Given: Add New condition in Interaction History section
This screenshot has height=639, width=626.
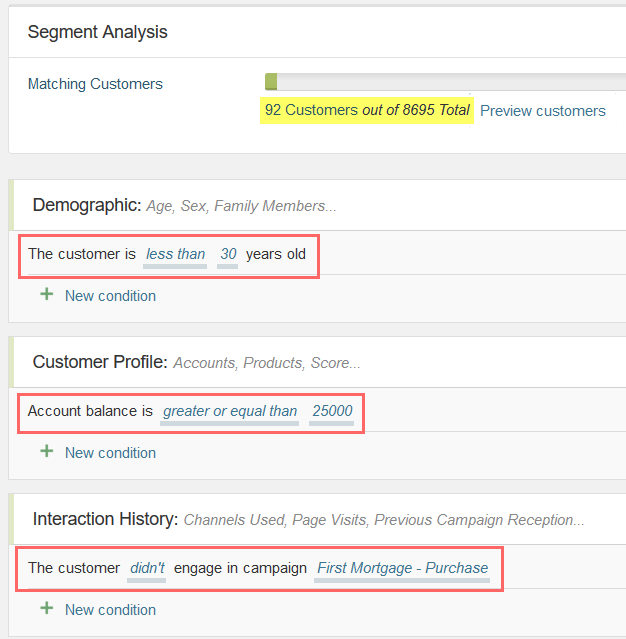Looking at the screenshot, I should pyautogui.click(x=110, y=610).
